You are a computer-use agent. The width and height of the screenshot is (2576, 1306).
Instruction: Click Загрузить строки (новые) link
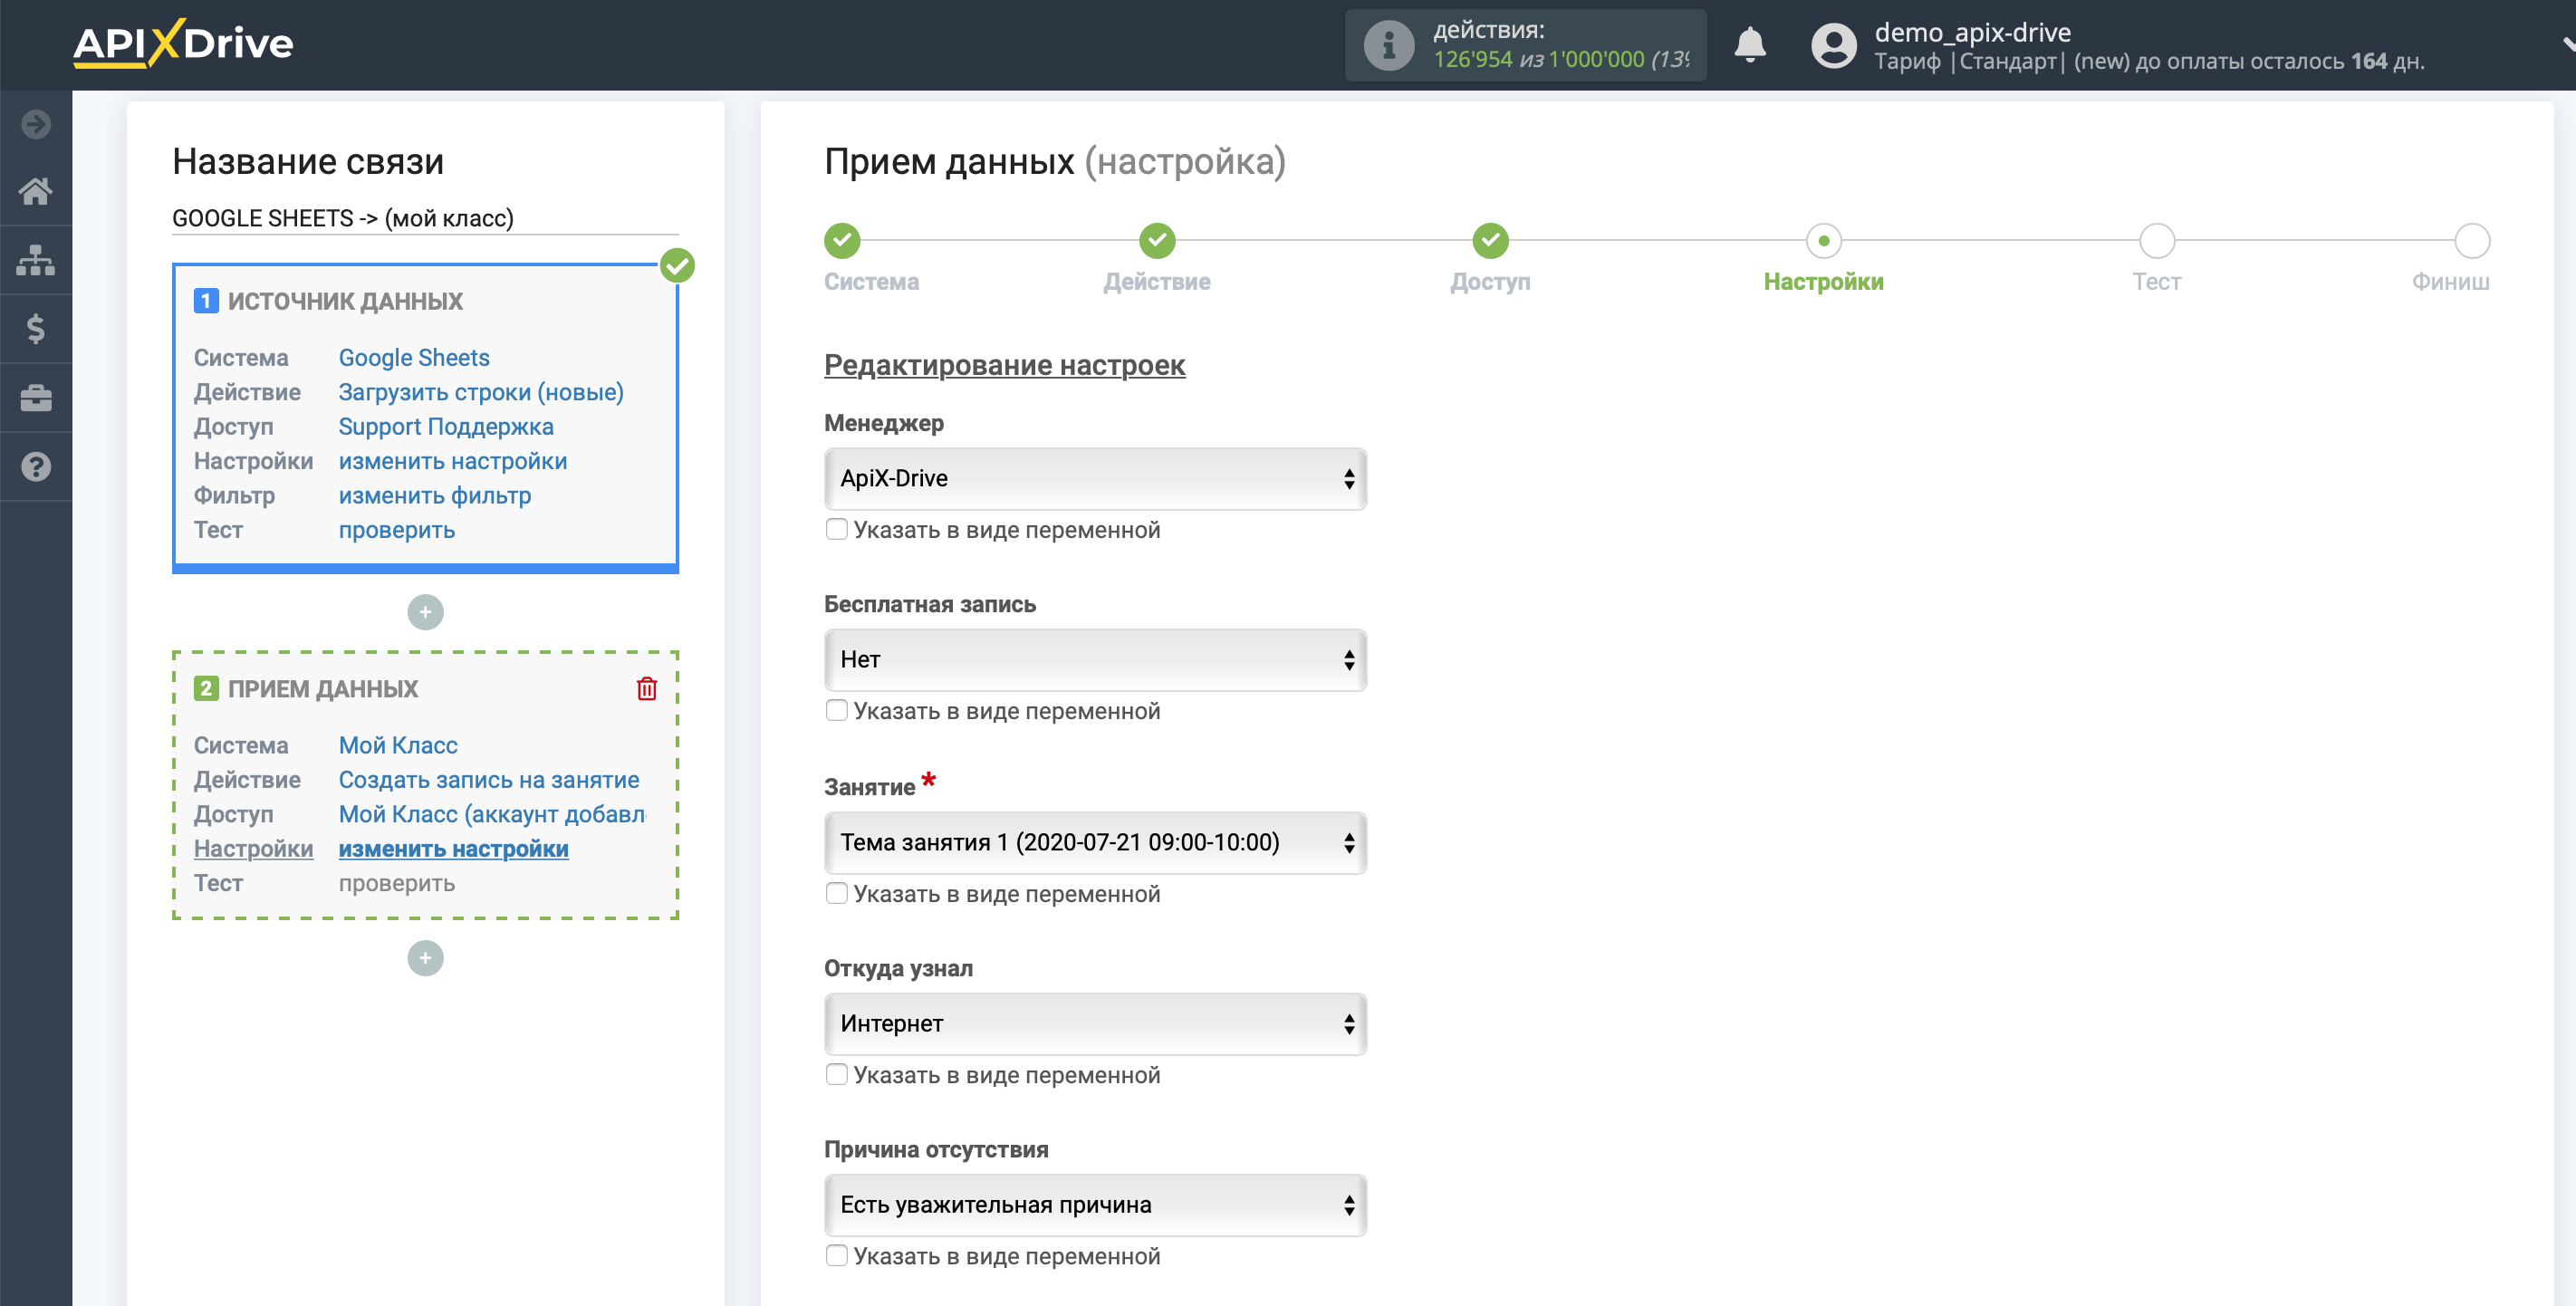(481, 392)
